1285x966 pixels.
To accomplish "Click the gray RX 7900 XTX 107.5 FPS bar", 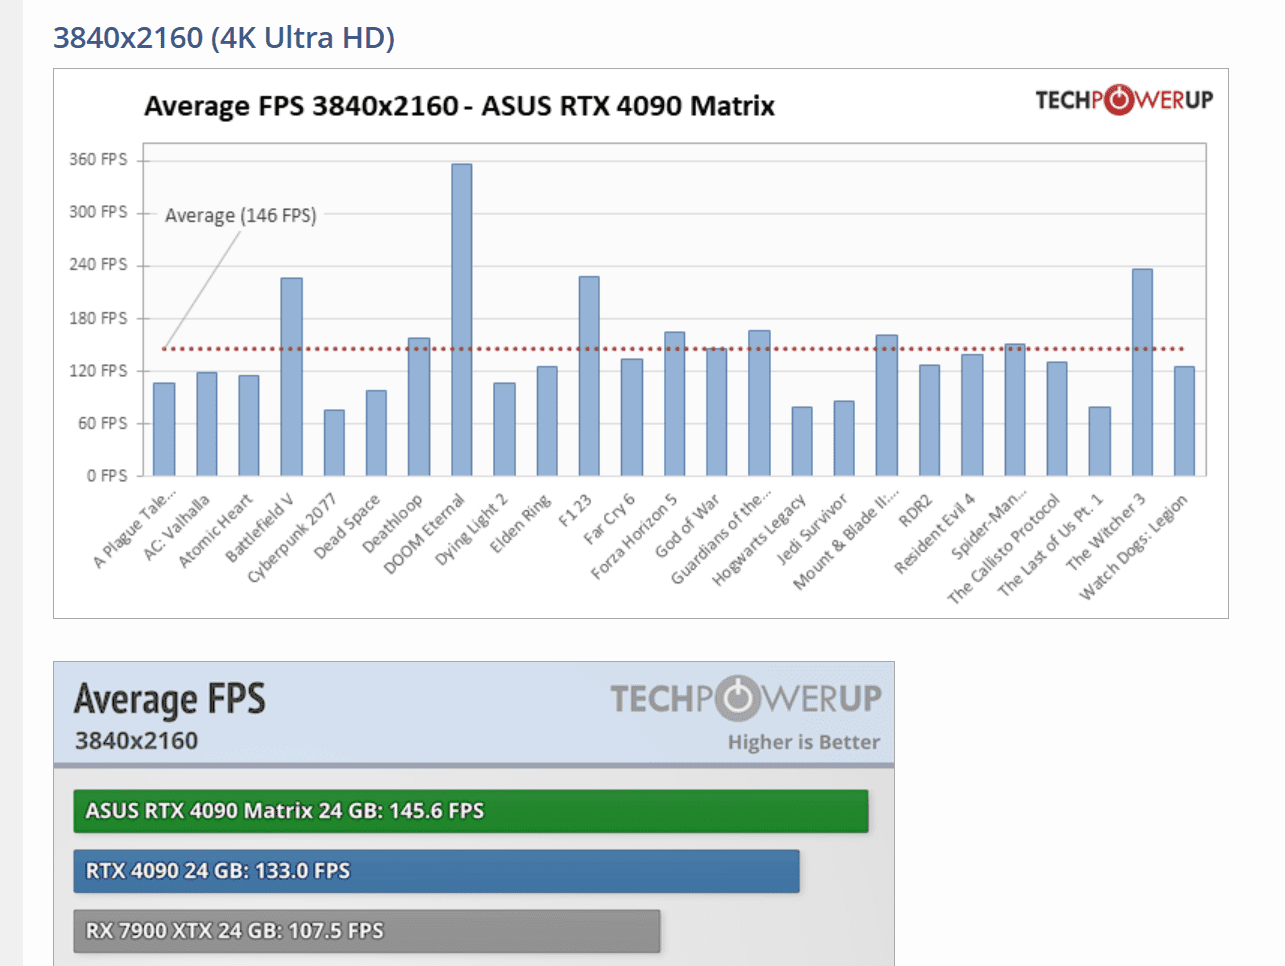I will pos(367,931).
